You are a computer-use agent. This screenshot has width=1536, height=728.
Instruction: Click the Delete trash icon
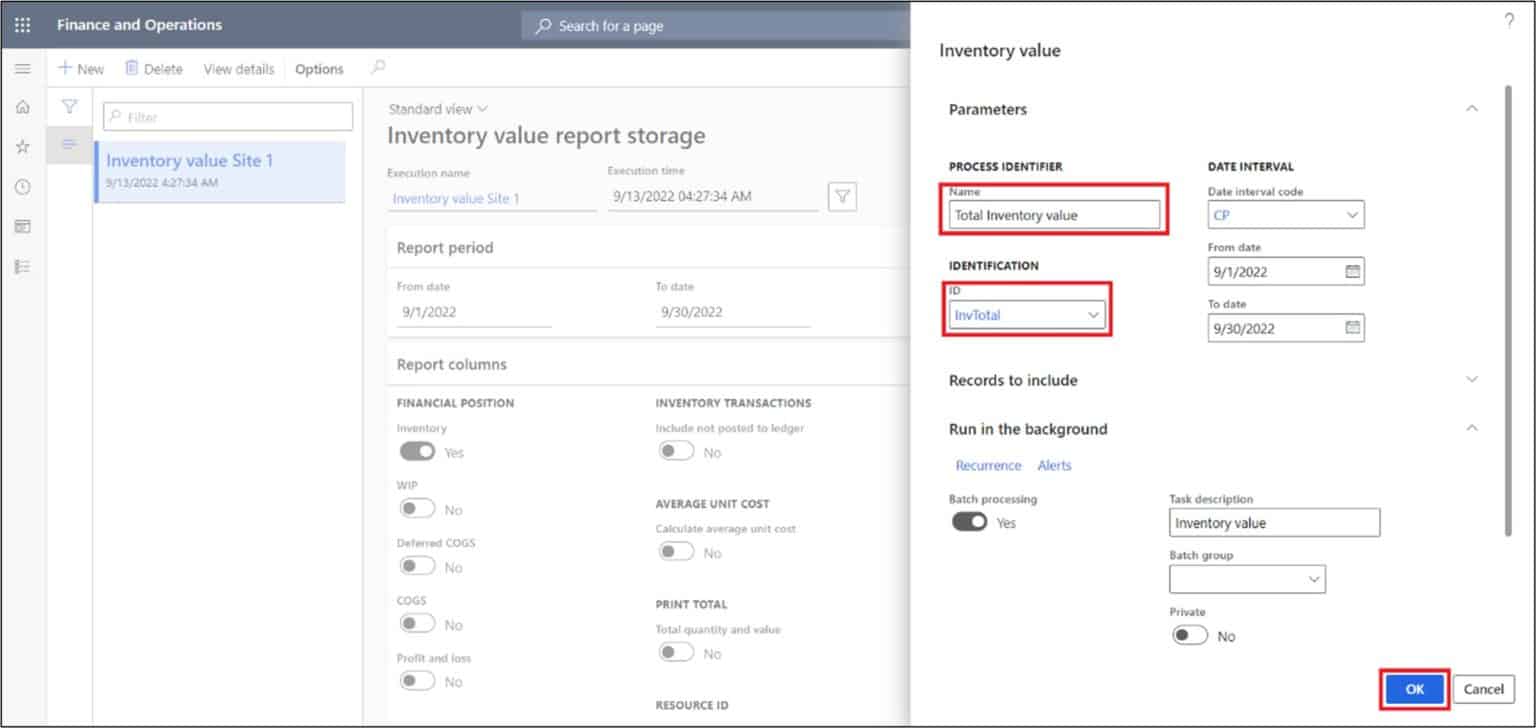tap(133, 68)
